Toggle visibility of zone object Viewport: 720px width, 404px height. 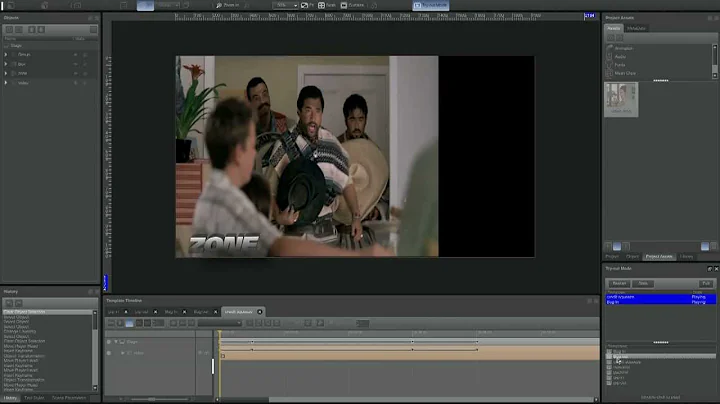(76, 73)
